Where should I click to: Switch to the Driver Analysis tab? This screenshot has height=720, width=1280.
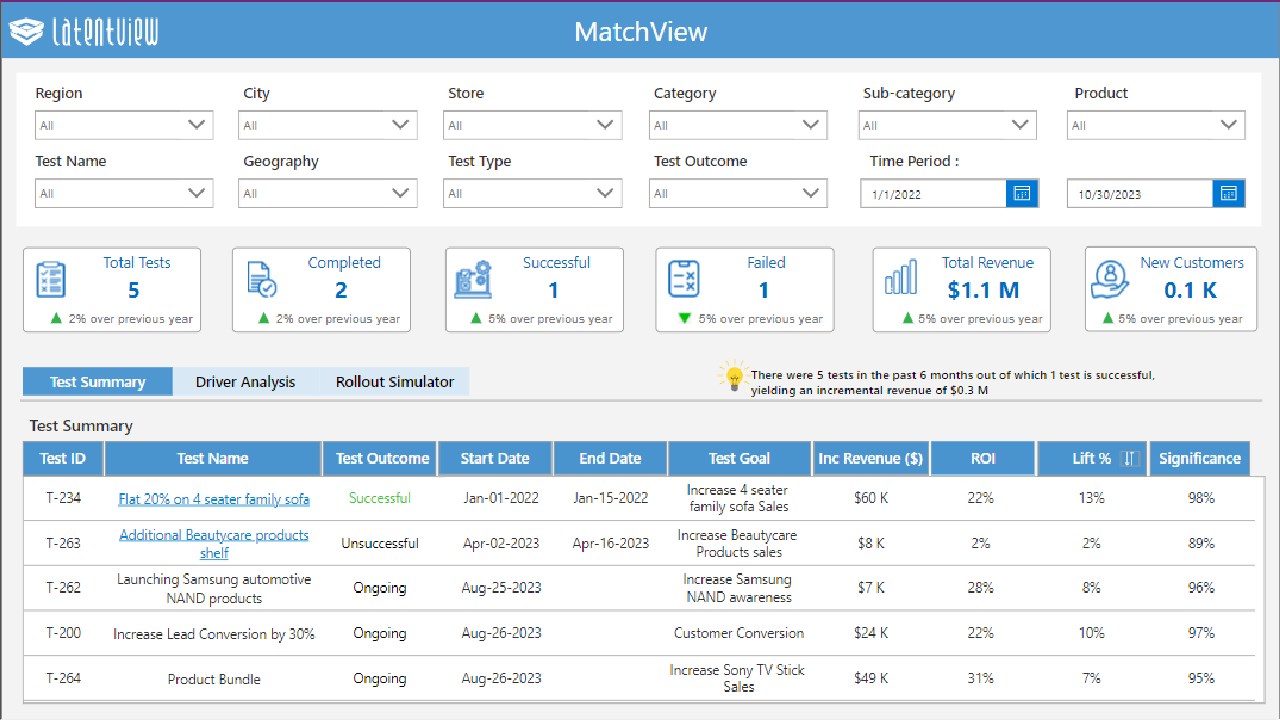pyautogui.click(x=245, y=381)
